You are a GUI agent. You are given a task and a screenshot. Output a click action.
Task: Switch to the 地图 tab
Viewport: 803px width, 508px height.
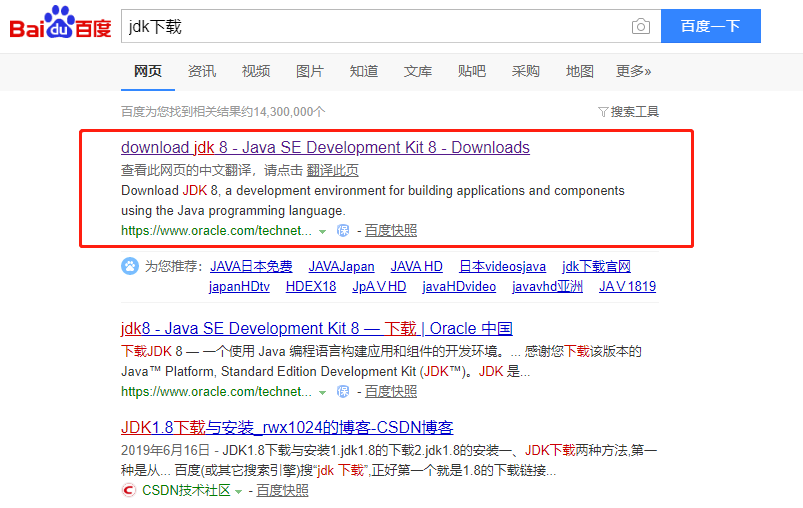[x=580, y=71]
